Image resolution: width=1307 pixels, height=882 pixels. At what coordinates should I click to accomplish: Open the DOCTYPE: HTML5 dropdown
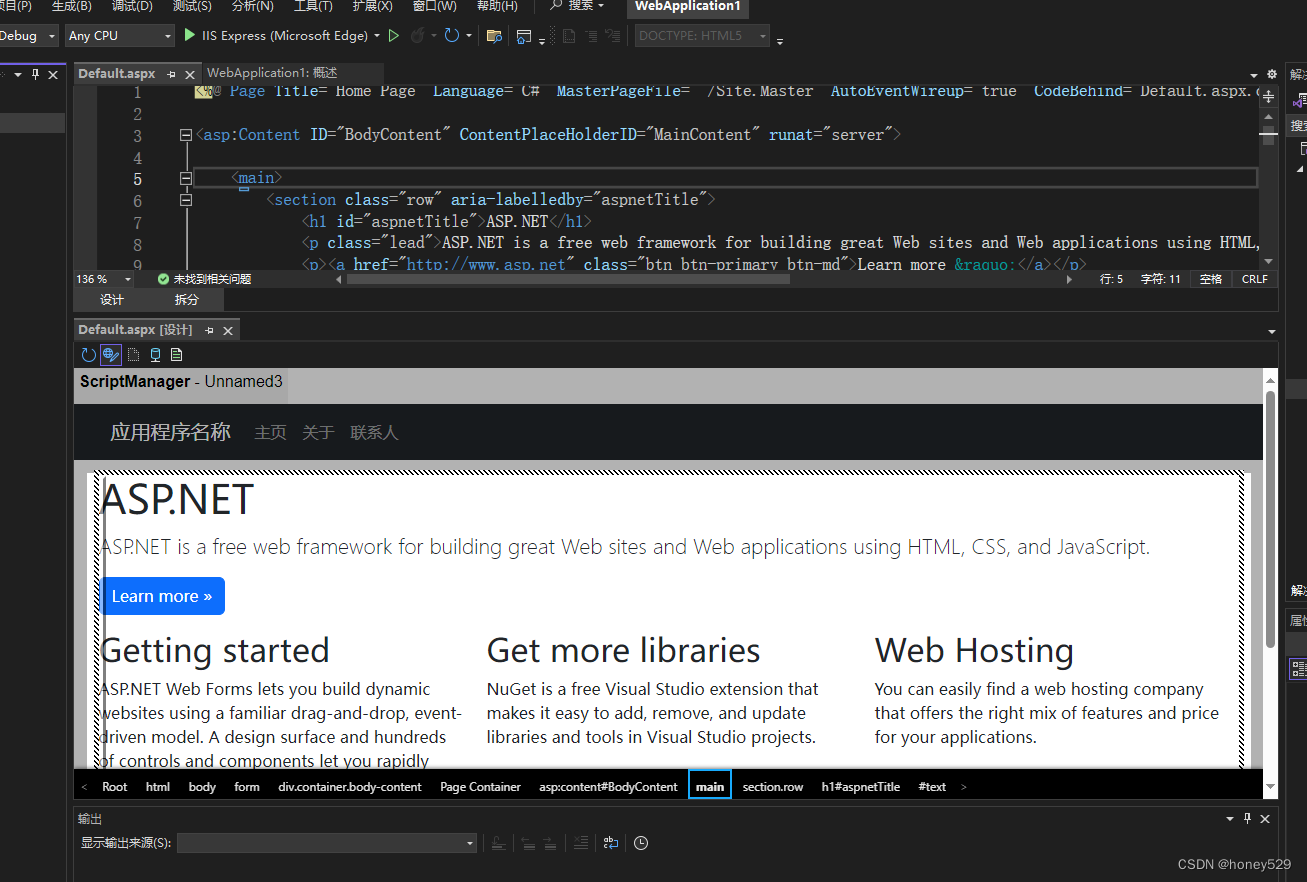point(702,36)
